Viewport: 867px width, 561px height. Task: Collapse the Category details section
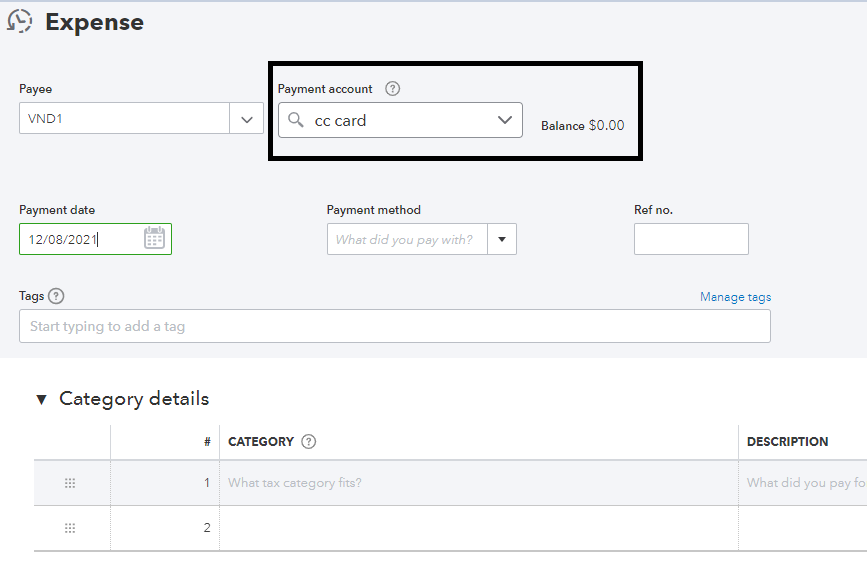pyautogui.click(x=41, y=399)
